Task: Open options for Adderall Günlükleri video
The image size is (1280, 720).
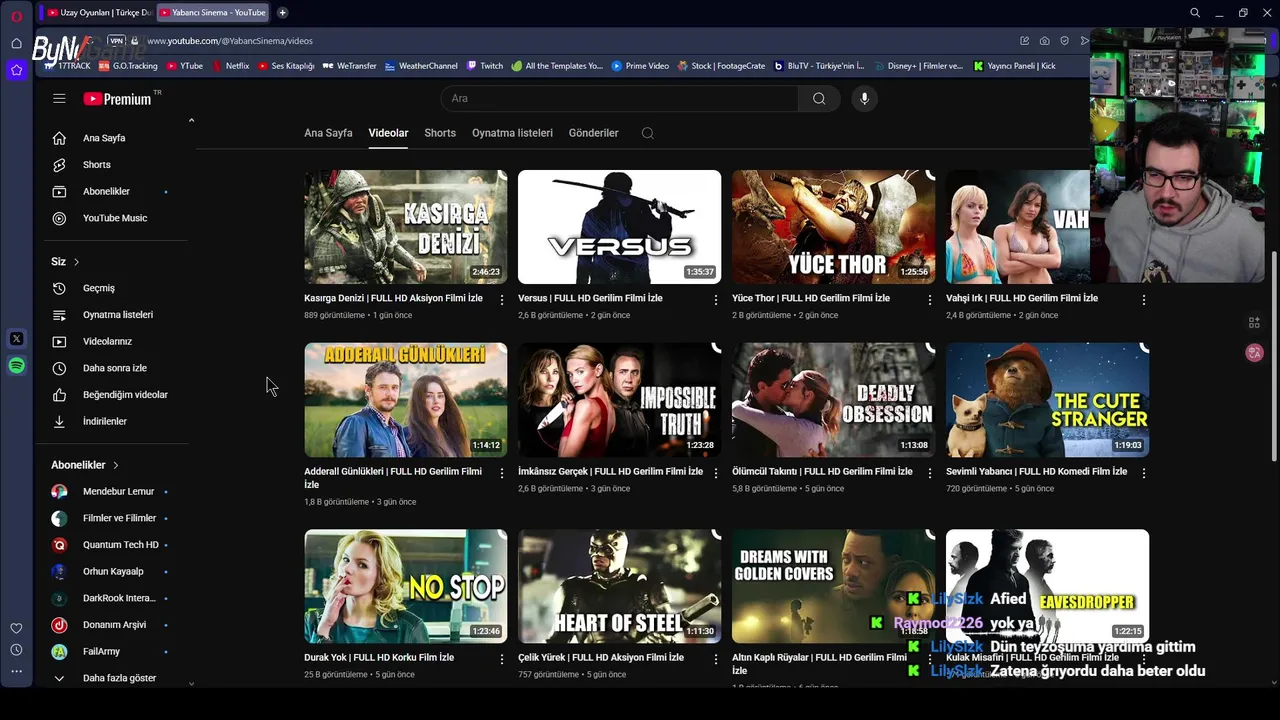Action: point(502,473)
